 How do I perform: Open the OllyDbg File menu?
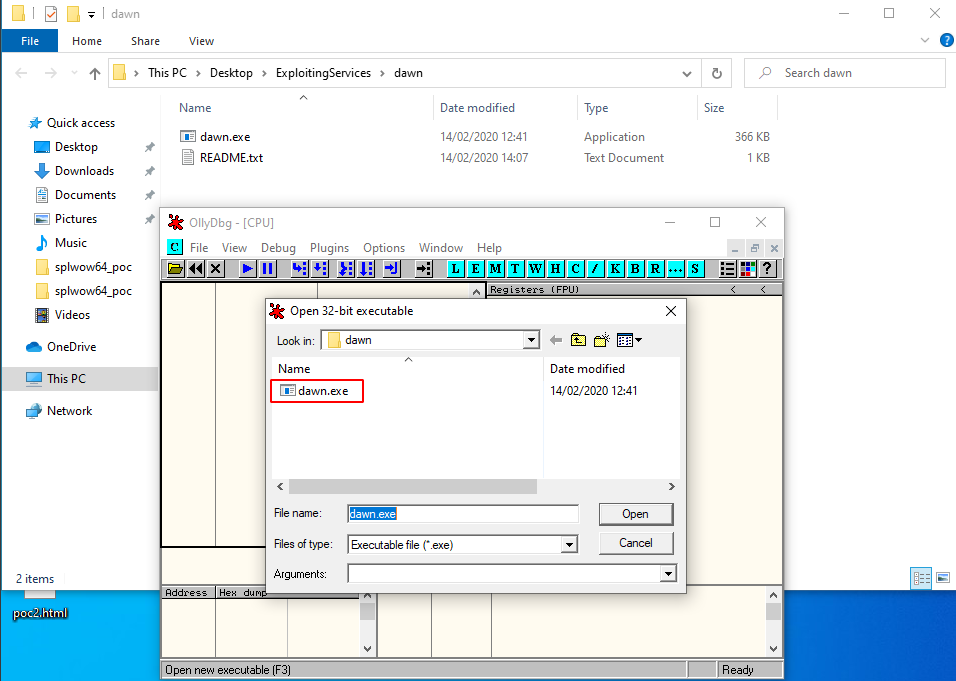pyautogui.click(x=199, y=248)
